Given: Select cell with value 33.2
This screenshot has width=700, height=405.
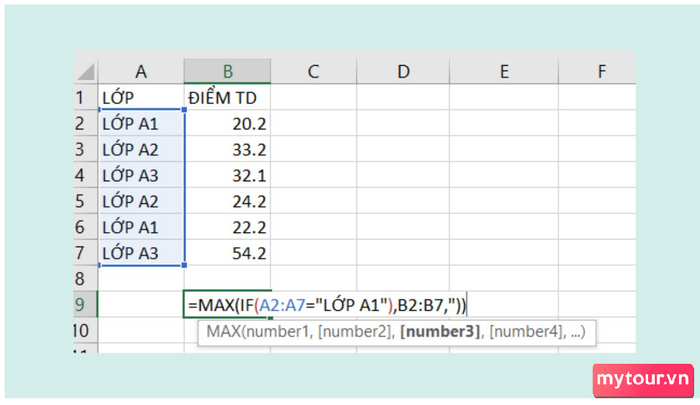Looking at the screenshot, I should click(x=227, y=149).
